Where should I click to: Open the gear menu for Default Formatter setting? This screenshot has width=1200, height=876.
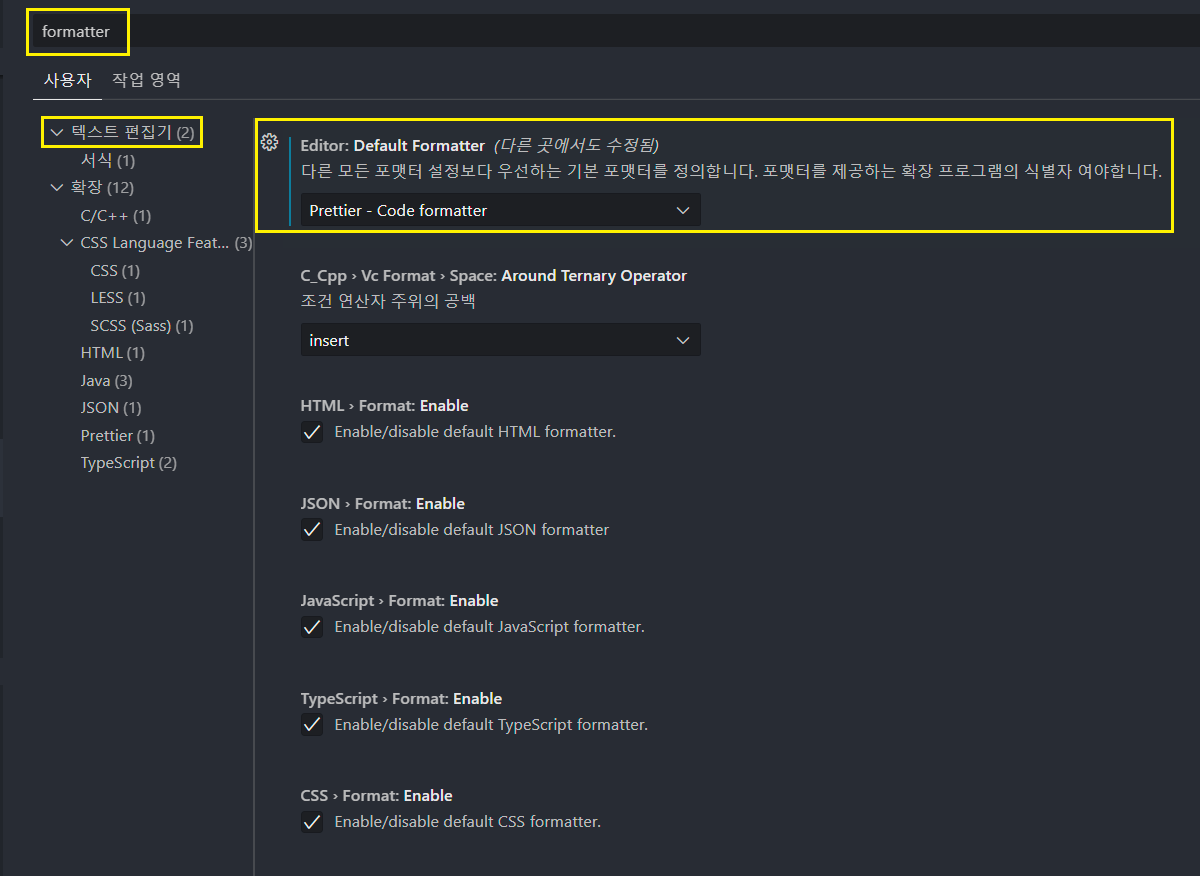click(x=269, y=142)
